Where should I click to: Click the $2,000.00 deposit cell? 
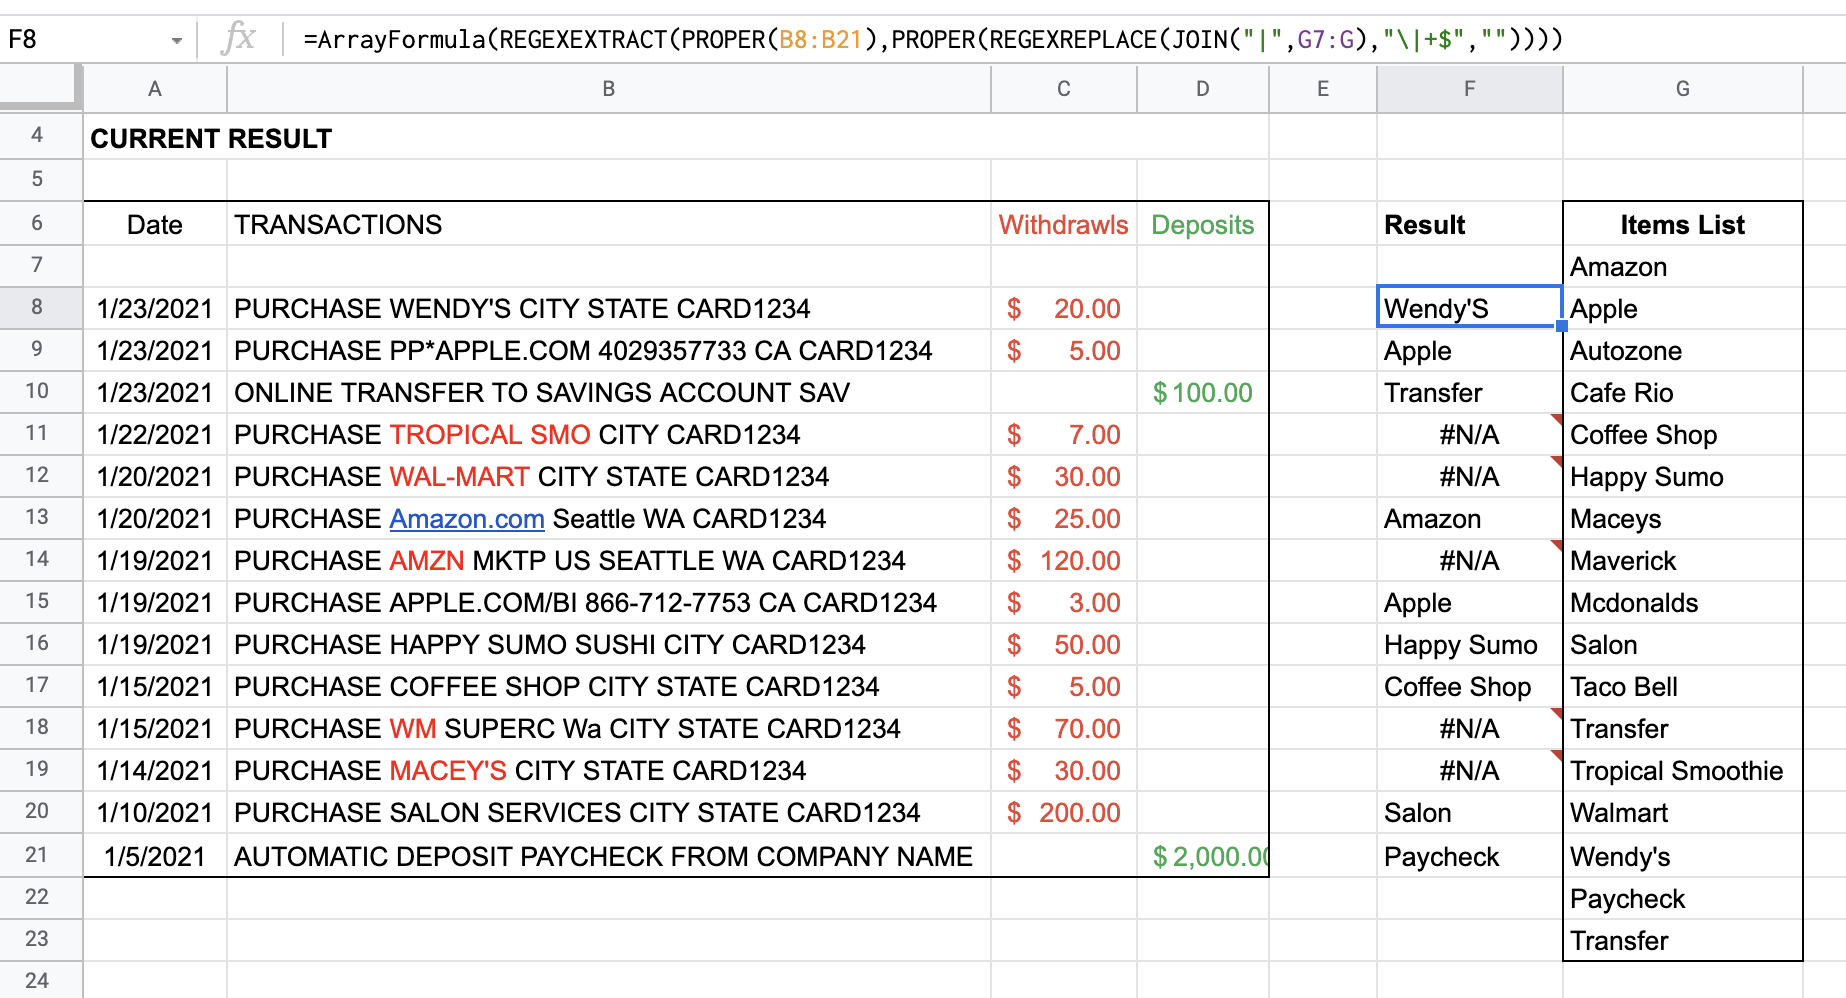point(1203,856)
